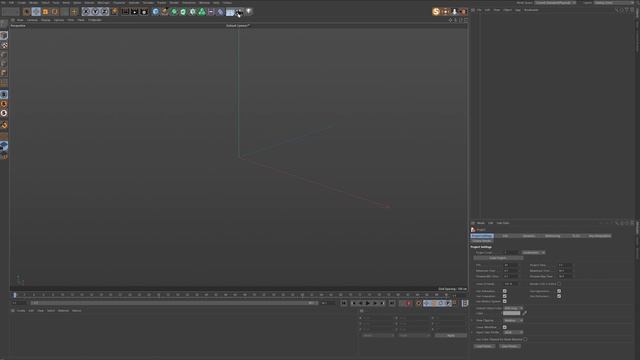The image size is (640, 360).
Task: Click Render to Picture Viewer icon
Action: tap(135, 12)
